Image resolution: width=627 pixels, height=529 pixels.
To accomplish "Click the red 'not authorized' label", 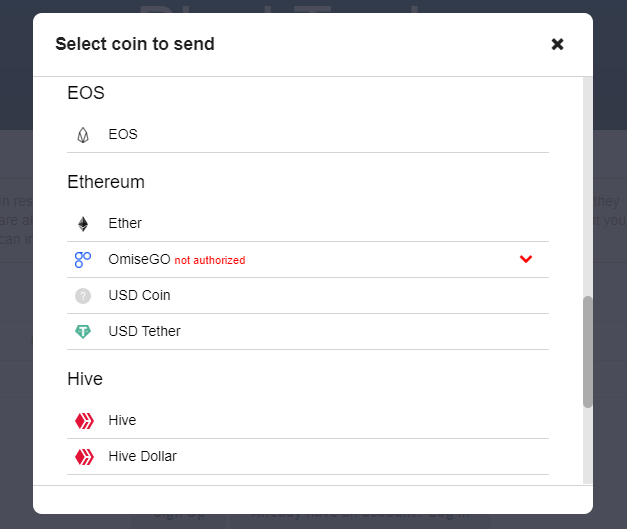I will point(210,260).
